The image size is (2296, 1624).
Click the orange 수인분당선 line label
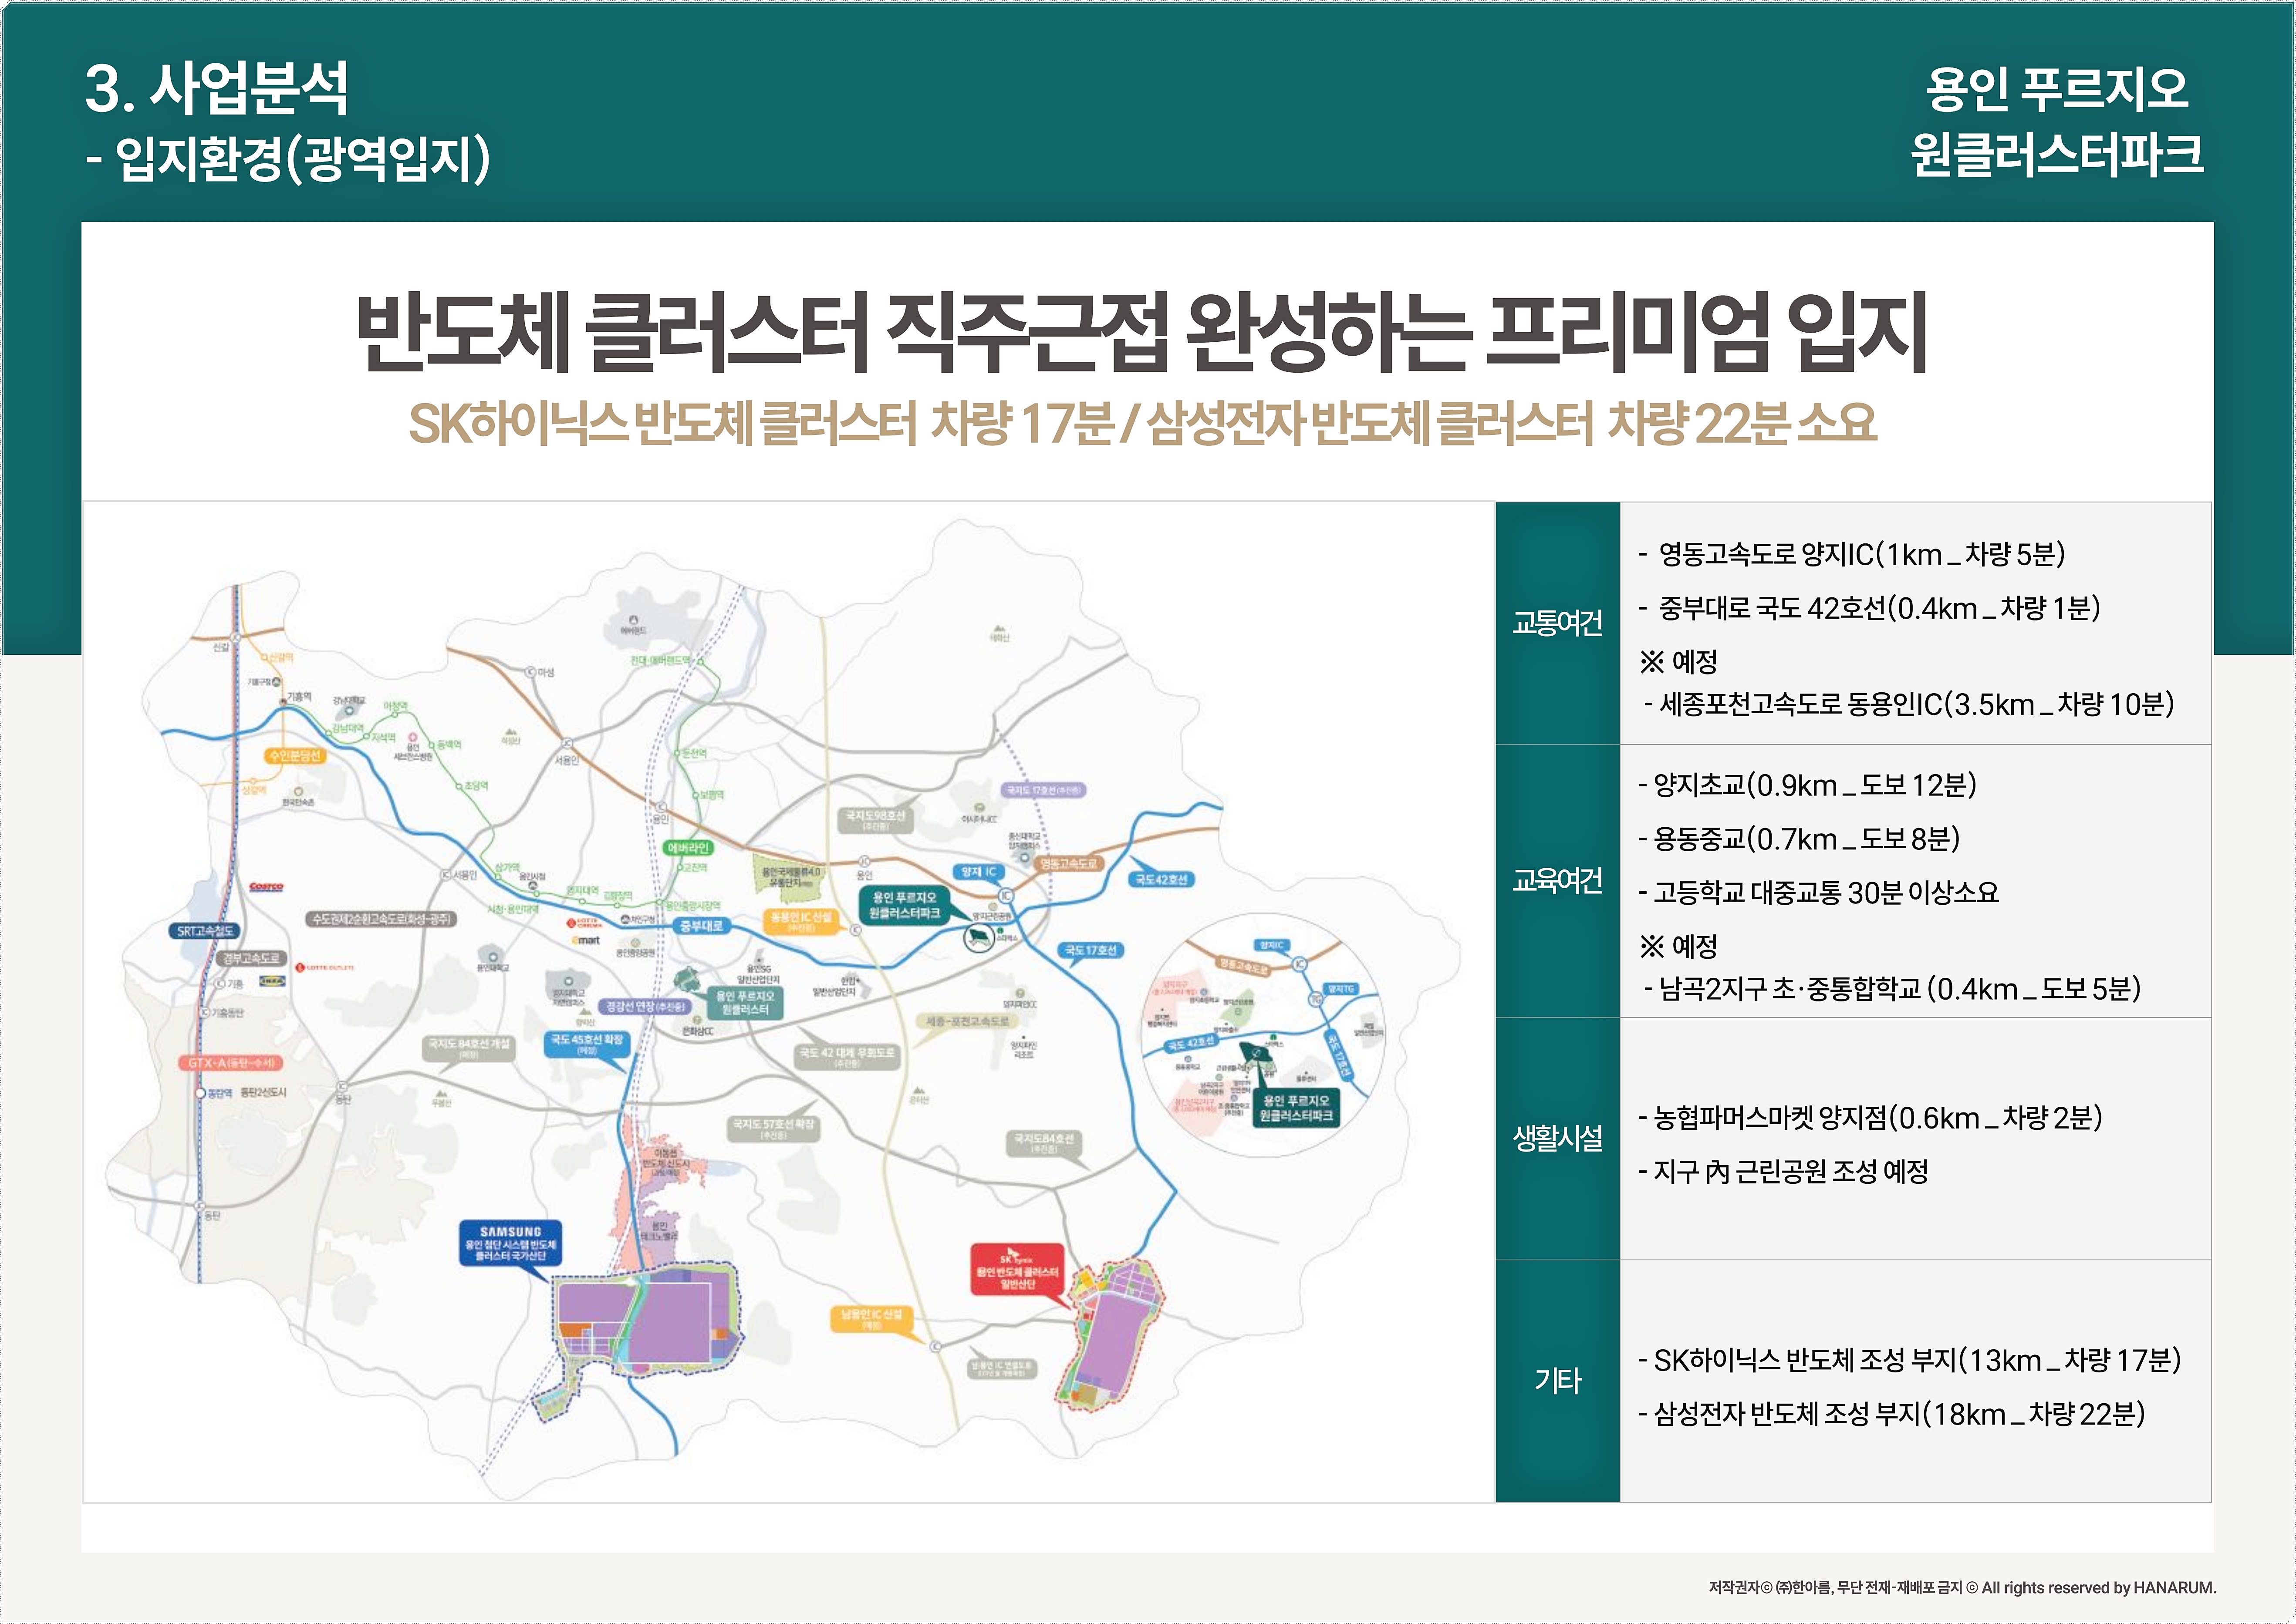(295, 756)
